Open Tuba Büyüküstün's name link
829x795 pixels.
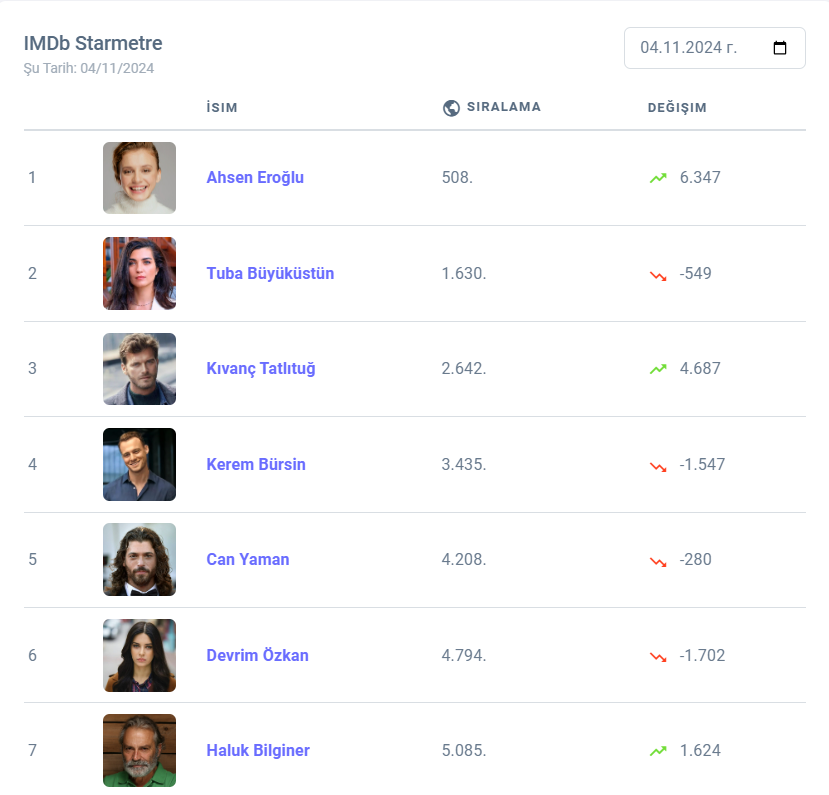click(x=270, y=274)
